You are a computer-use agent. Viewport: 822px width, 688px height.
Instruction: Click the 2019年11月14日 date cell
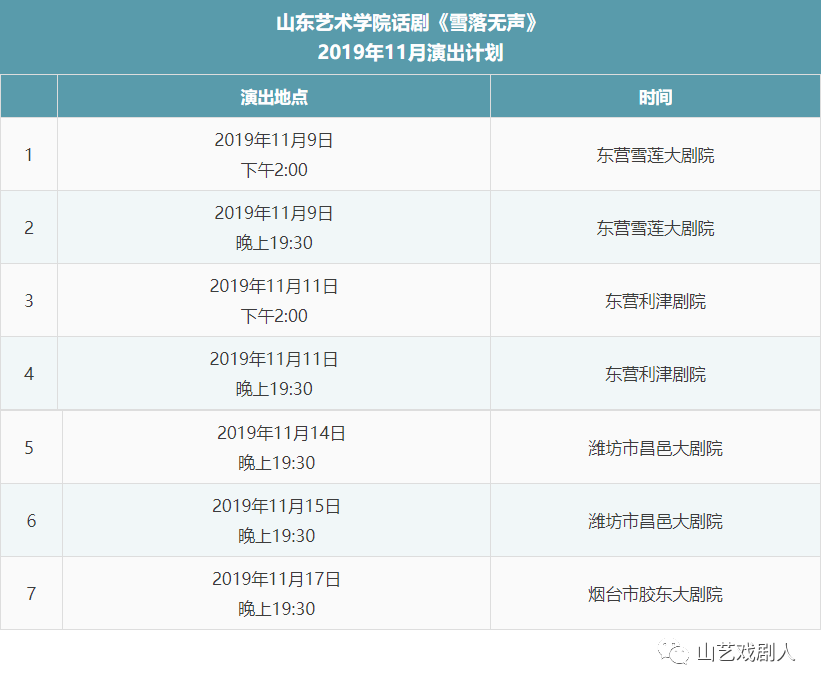coord(281,434)
